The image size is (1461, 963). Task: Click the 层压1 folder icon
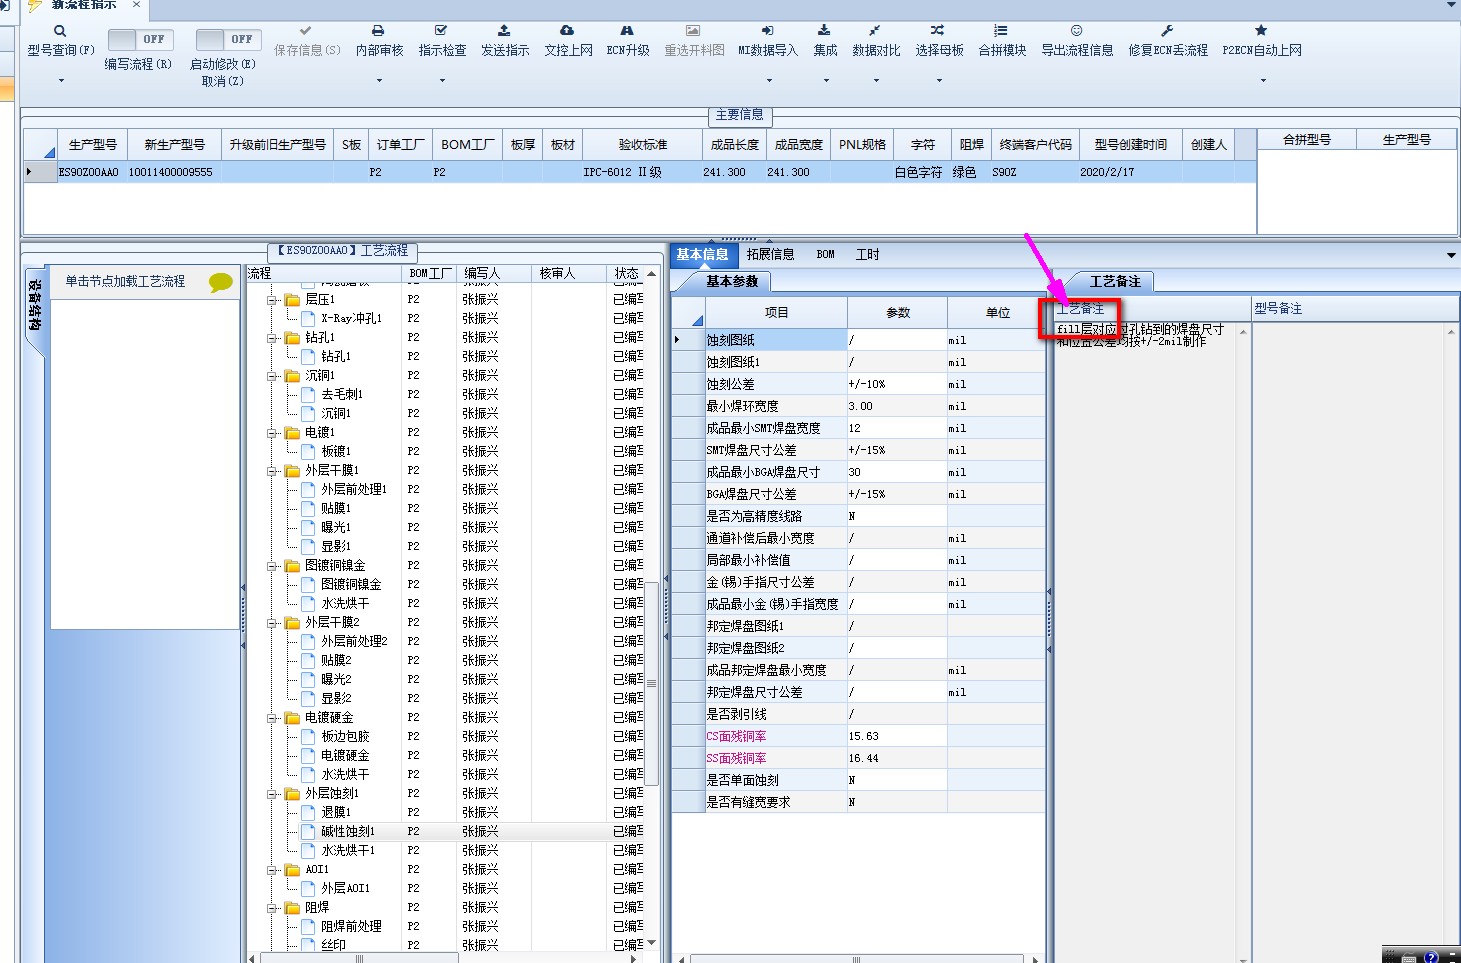point(292,300)
